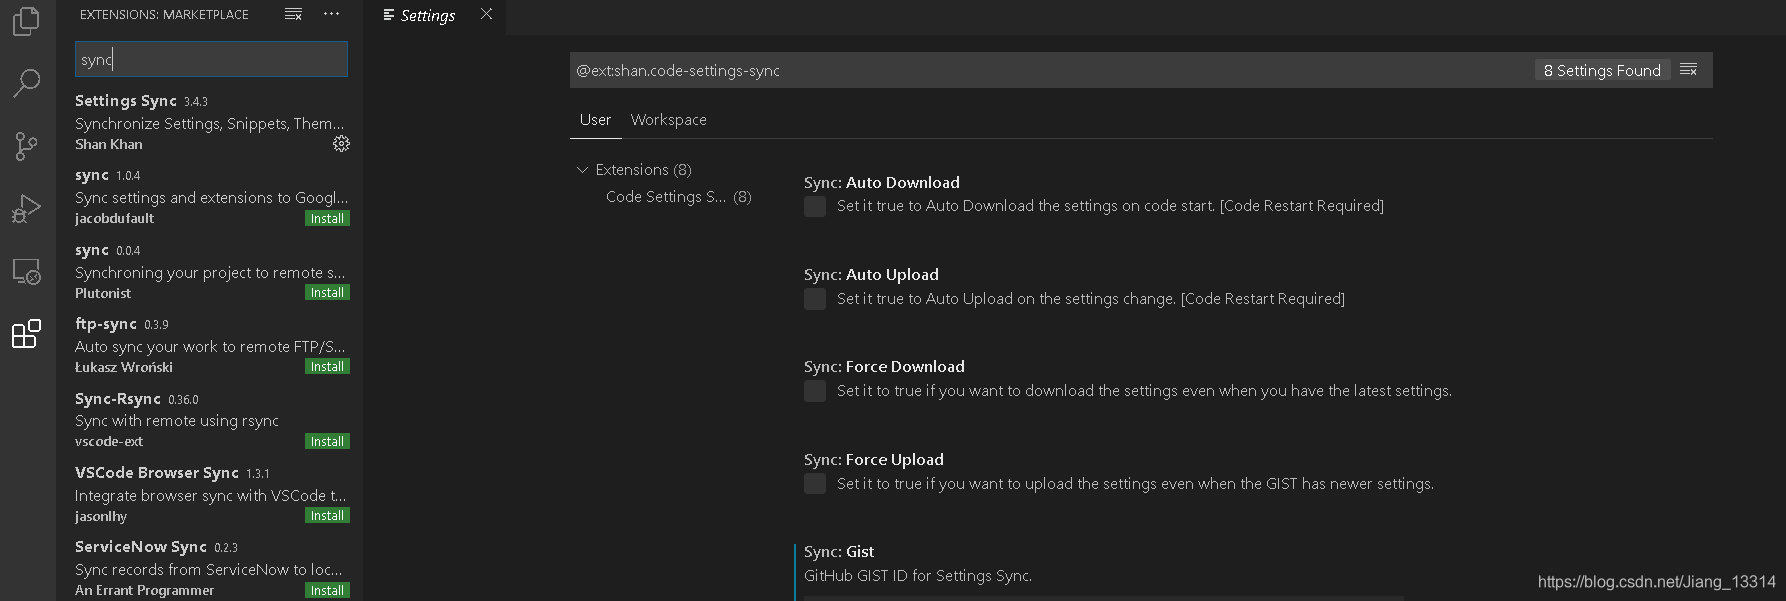Open the Search view in activity bar
Viewport: 1786px width, 601px height.
(26, 83)
